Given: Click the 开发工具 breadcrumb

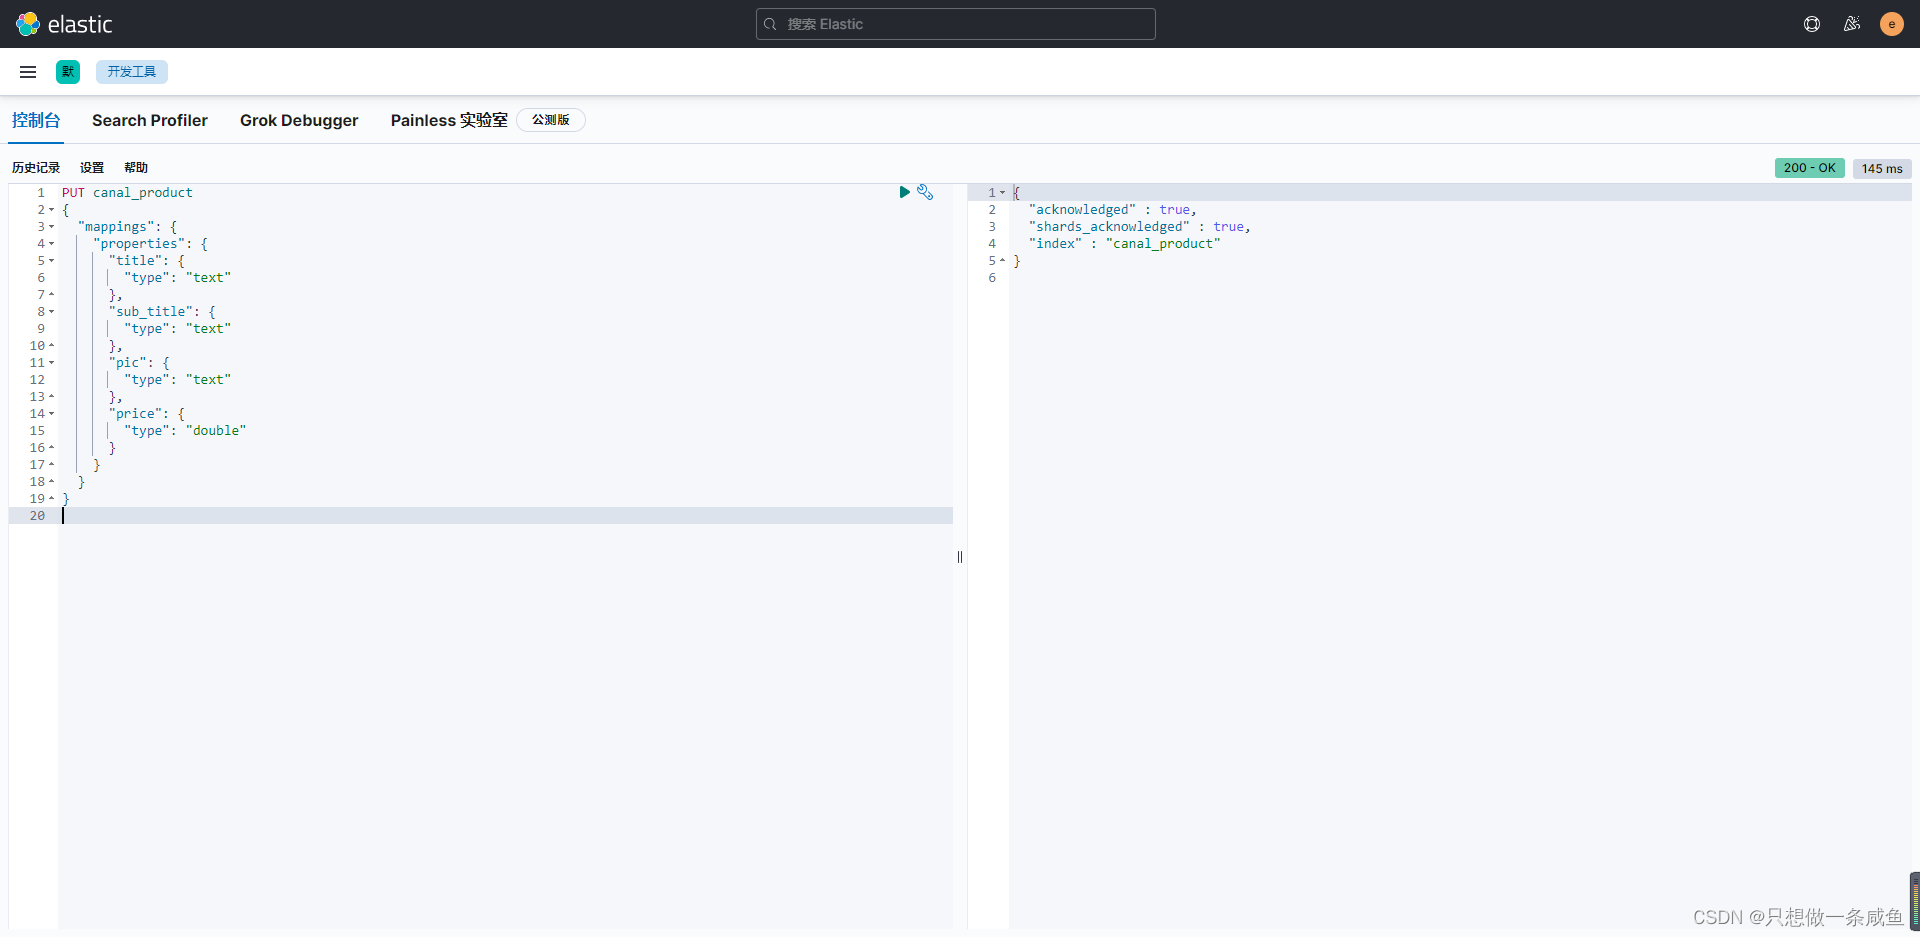Looking at the screenshot, I should click(132, 72).
